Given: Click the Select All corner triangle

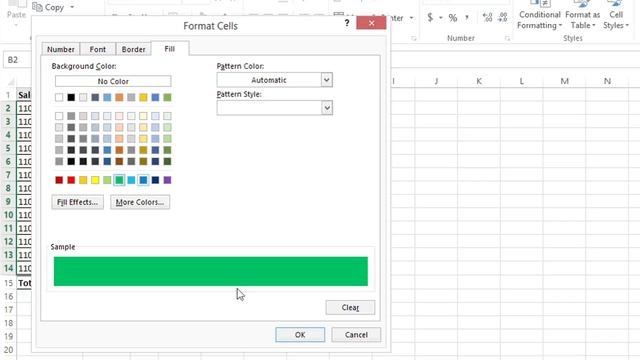Looking at the screenshot, I should (11, 82).
